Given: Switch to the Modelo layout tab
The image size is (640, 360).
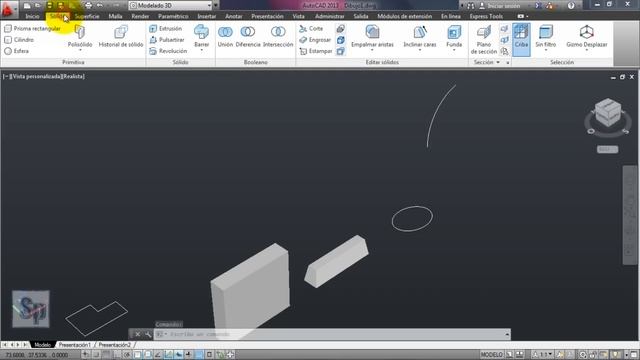Looking at the screenshot, I should click(42, 345).
